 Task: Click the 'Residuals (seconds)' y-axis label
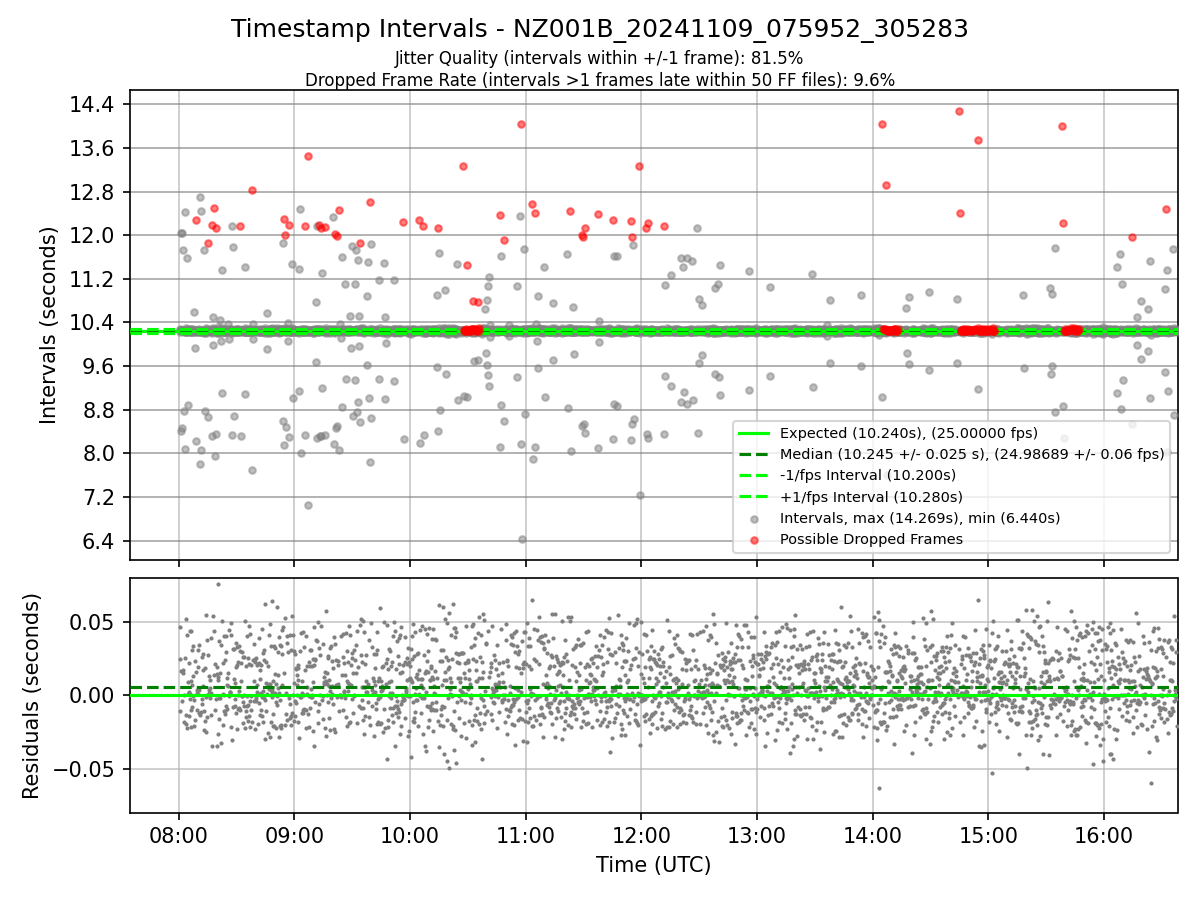tap(32, 696)
